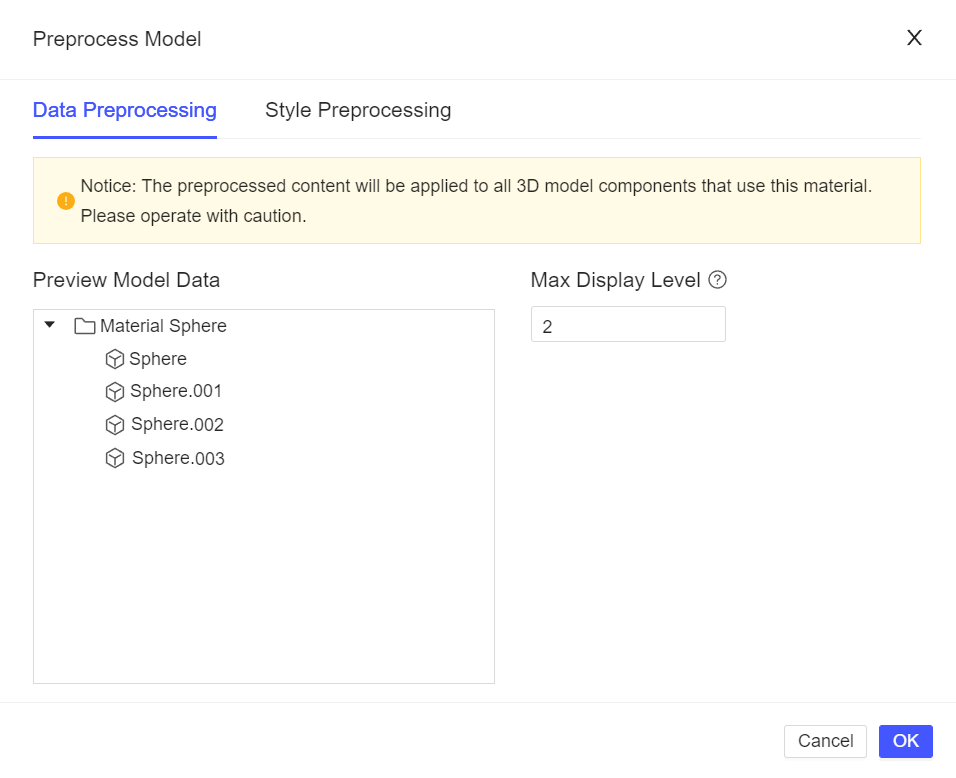Click the mesh icon beside Sphere.002
The height and width of the screenshot is (778, 956).
pyautogui.click(x=115, y=424)
